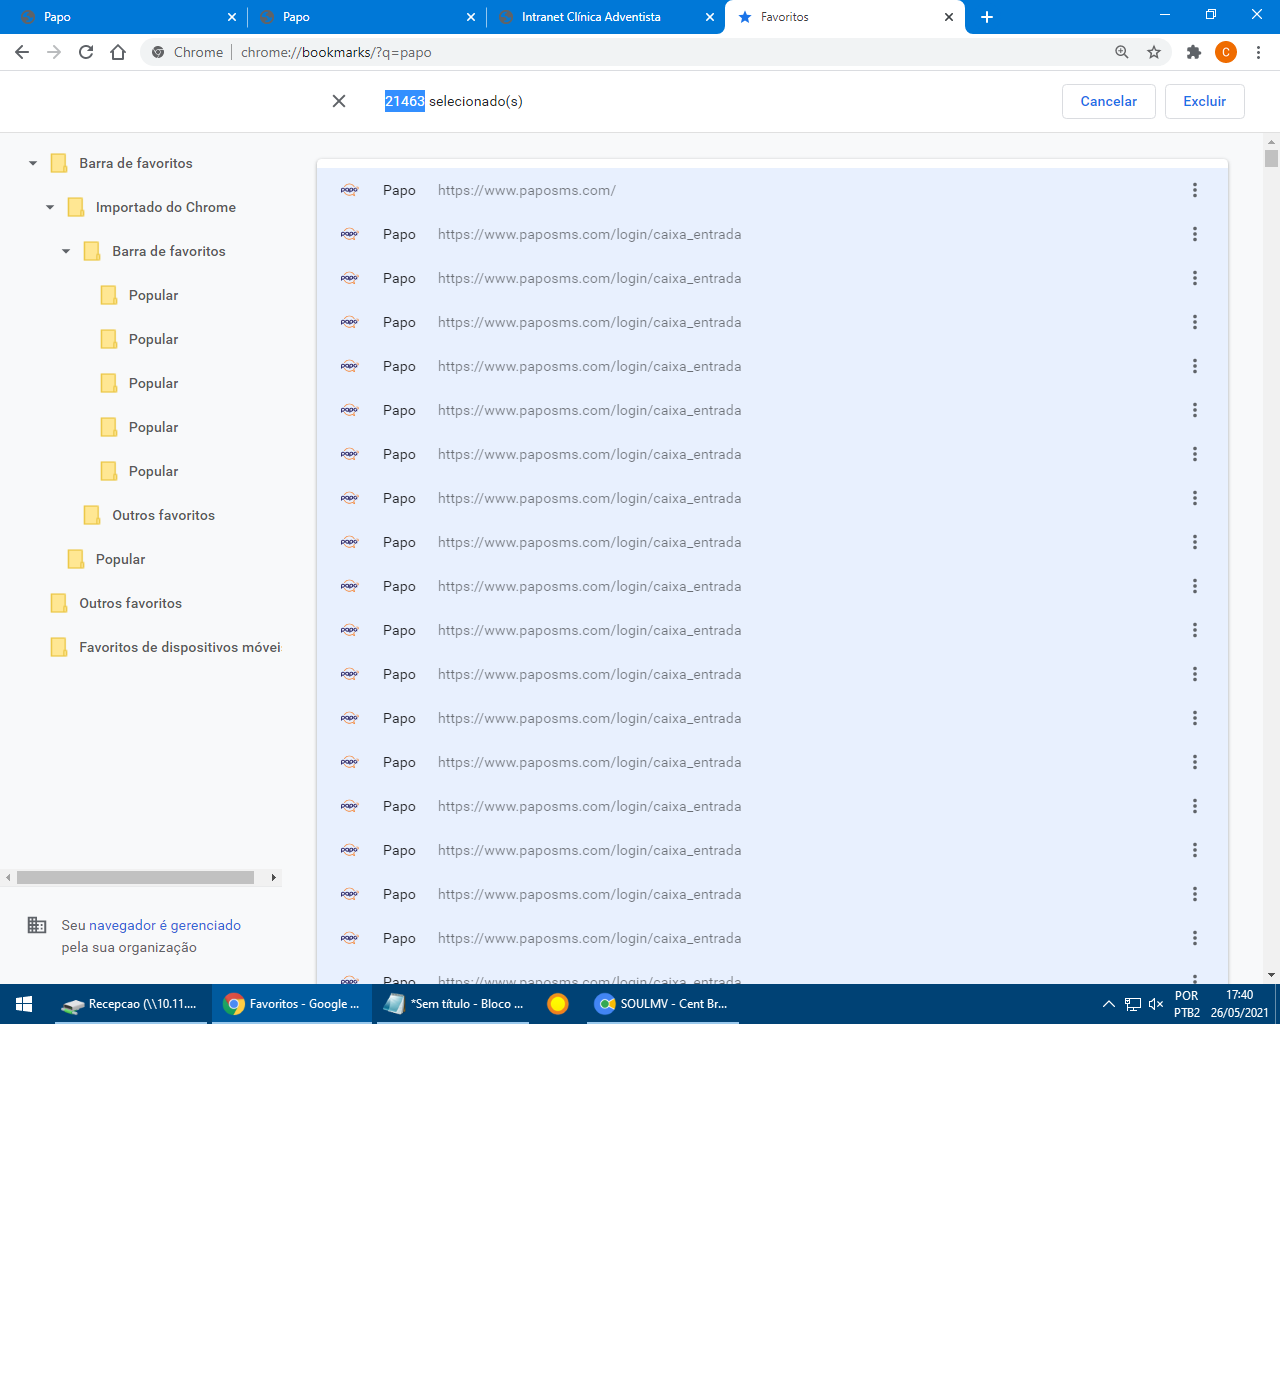1280x1398 pixels.
Task: Click sidebar scrollbar right arrow
Action: pos(273,877)
